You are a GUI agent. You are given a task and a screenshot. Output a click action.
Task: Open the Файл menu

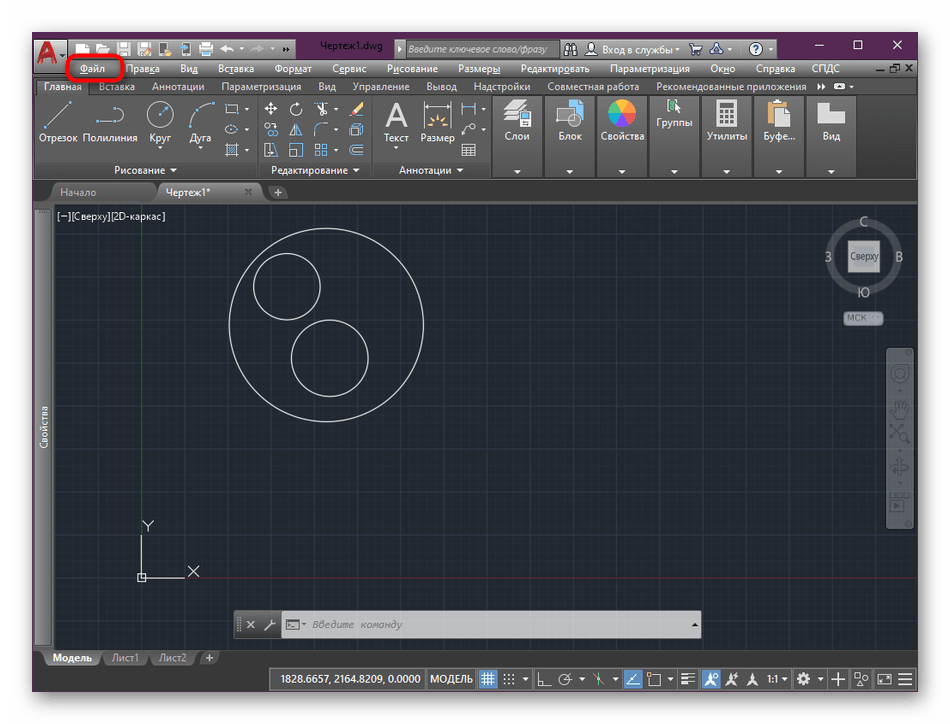click(x=93, y=69)
